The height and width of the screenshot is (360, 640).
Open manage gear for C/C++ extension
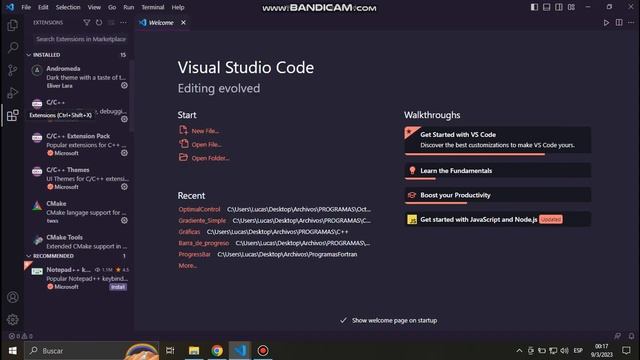tap(124, 119)
